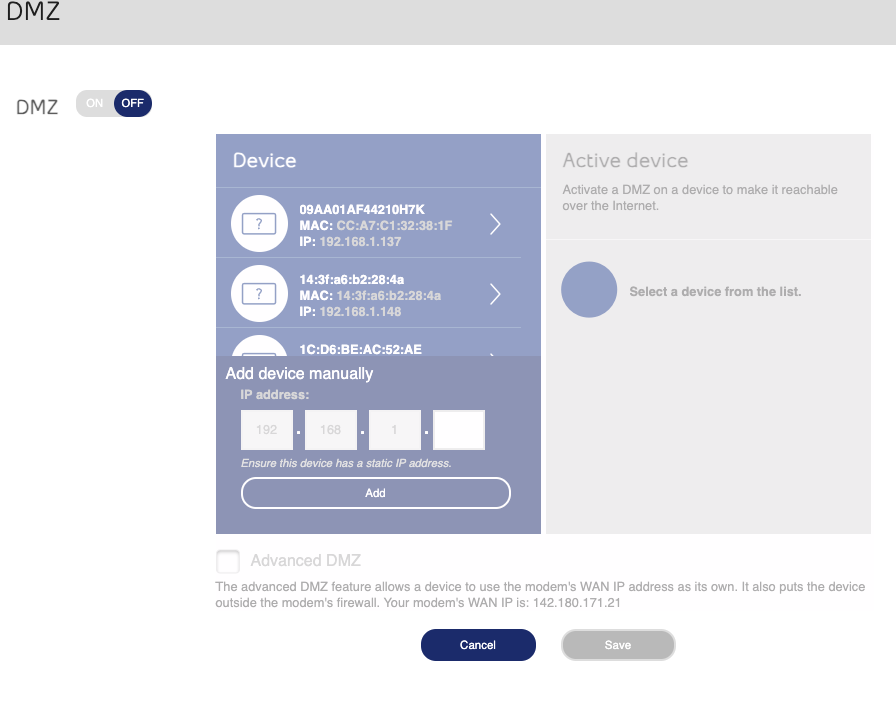Click the Cancel button
Viewport: 896px width, 701px height.
pyautogui.click(x=478, y=645)
